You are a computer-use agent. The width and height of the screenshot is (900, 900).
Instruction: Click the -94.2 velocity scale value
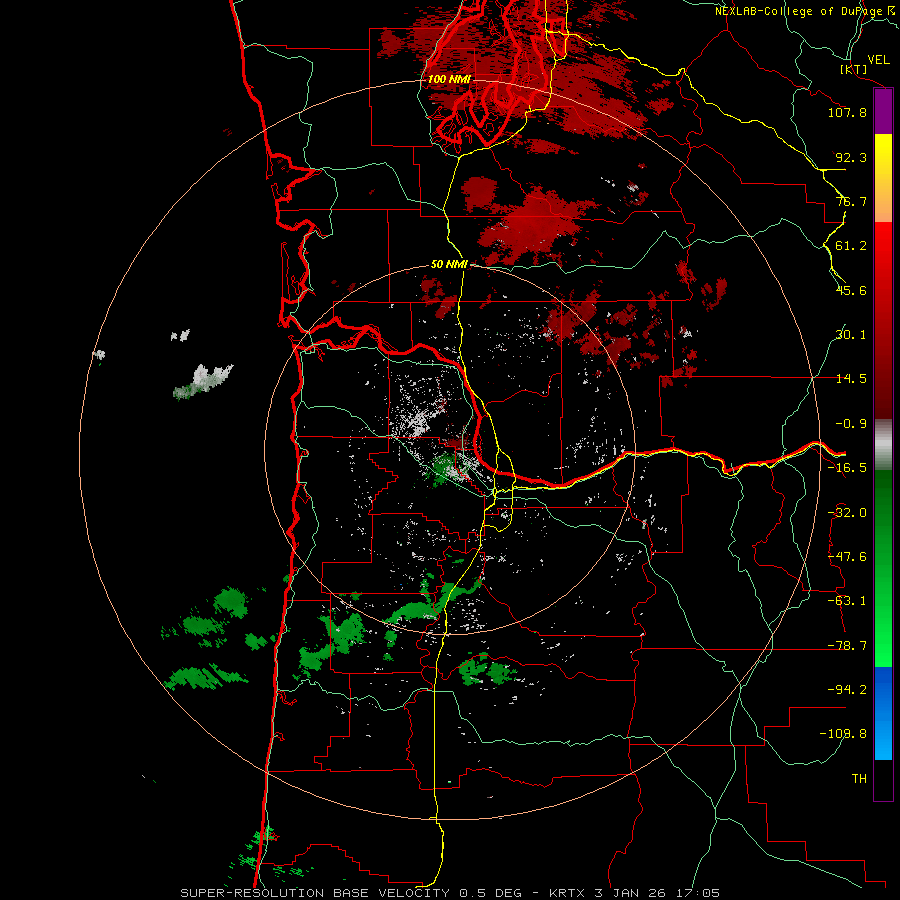tap(847, 689)
